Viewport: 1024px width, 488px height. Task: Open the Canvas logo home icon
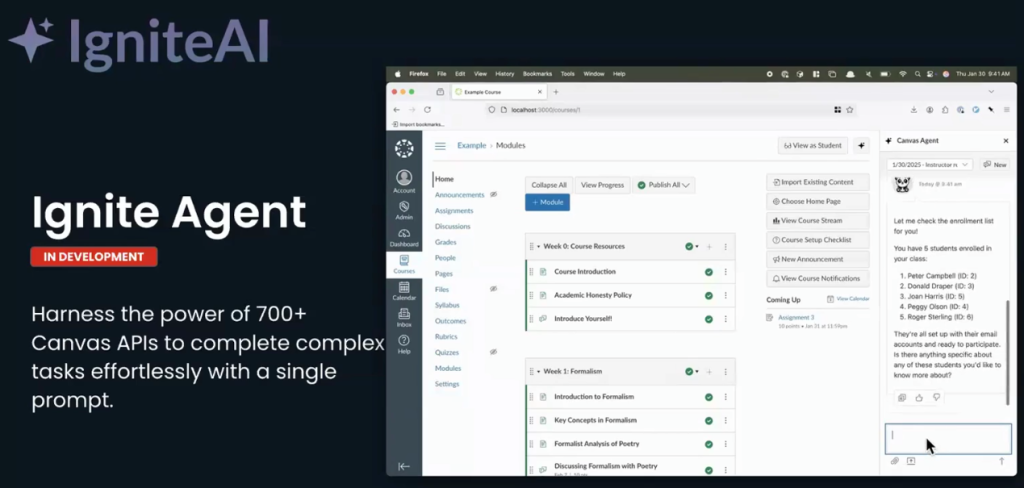(404, 148)
